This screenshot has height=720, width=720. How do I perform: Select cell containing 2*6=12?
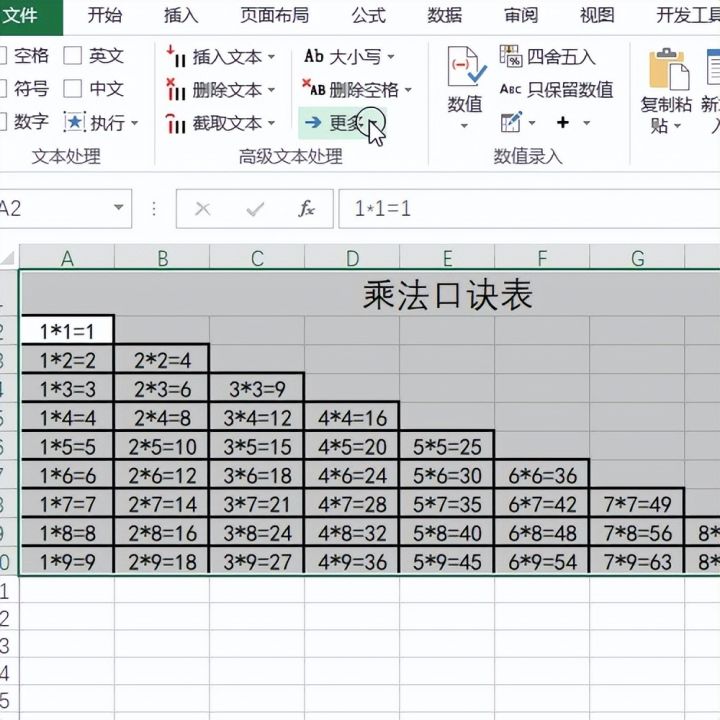[162, 475]
